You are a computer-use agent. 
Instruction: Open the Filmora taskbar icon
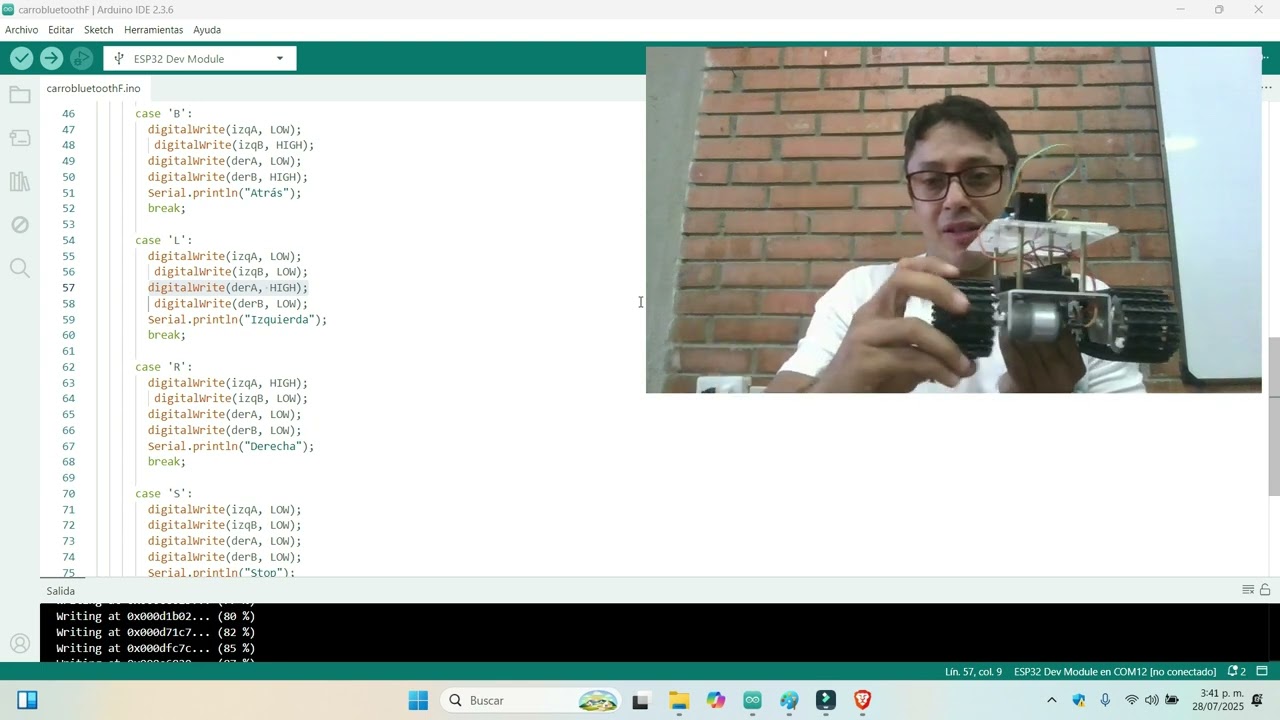[x=826, y=700]
